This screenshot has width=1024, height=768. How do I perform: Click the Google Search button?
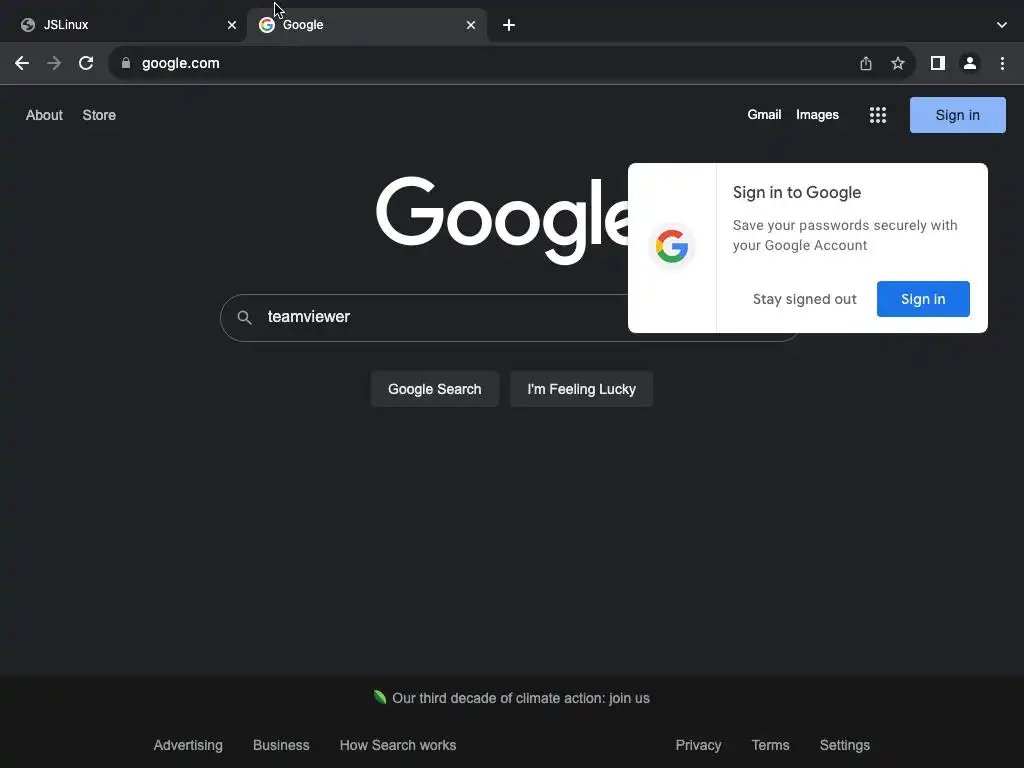(434, 389)
